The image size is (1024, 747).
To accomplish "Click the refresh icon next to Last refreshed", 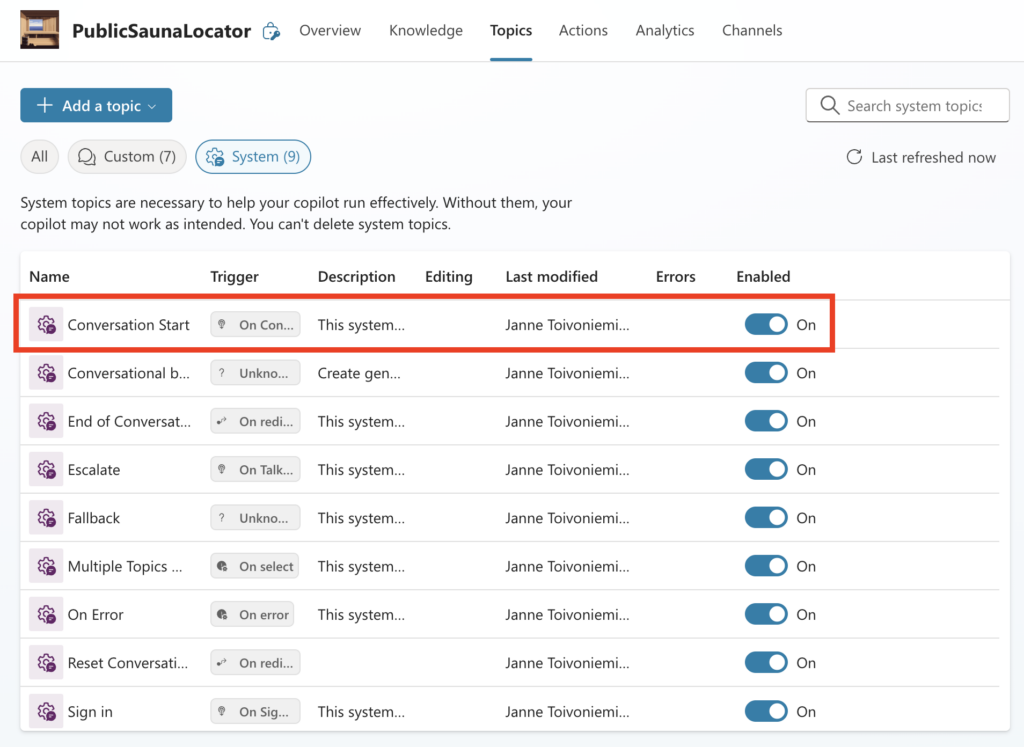I will click(x=854, y=157).
